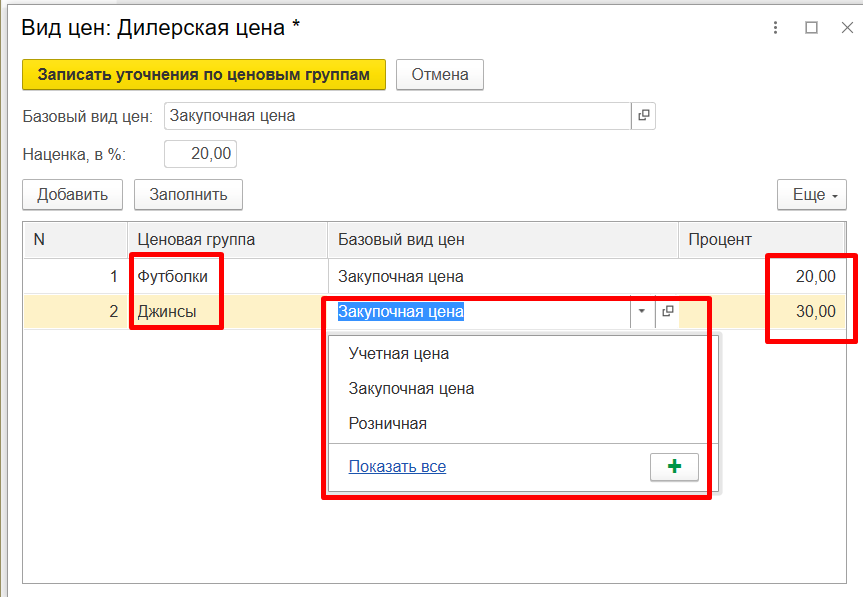863x597 pixels.
Task: Click the Отмена button
Action: [440, 74]
